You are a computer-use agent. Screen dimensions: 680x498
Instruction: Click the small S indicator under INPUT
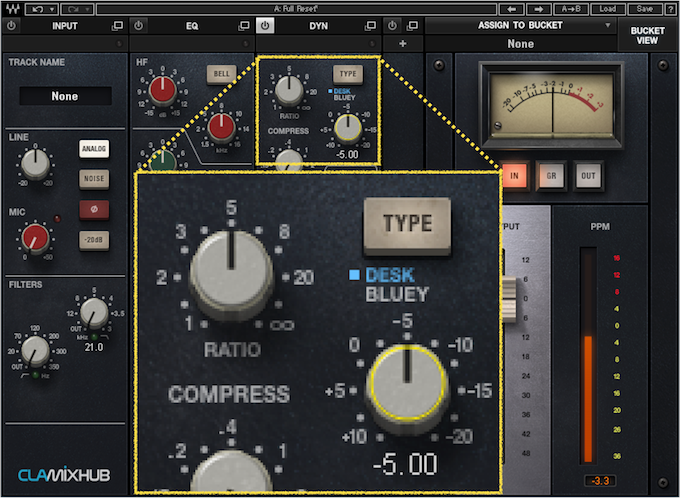click(x=119, y=43)
